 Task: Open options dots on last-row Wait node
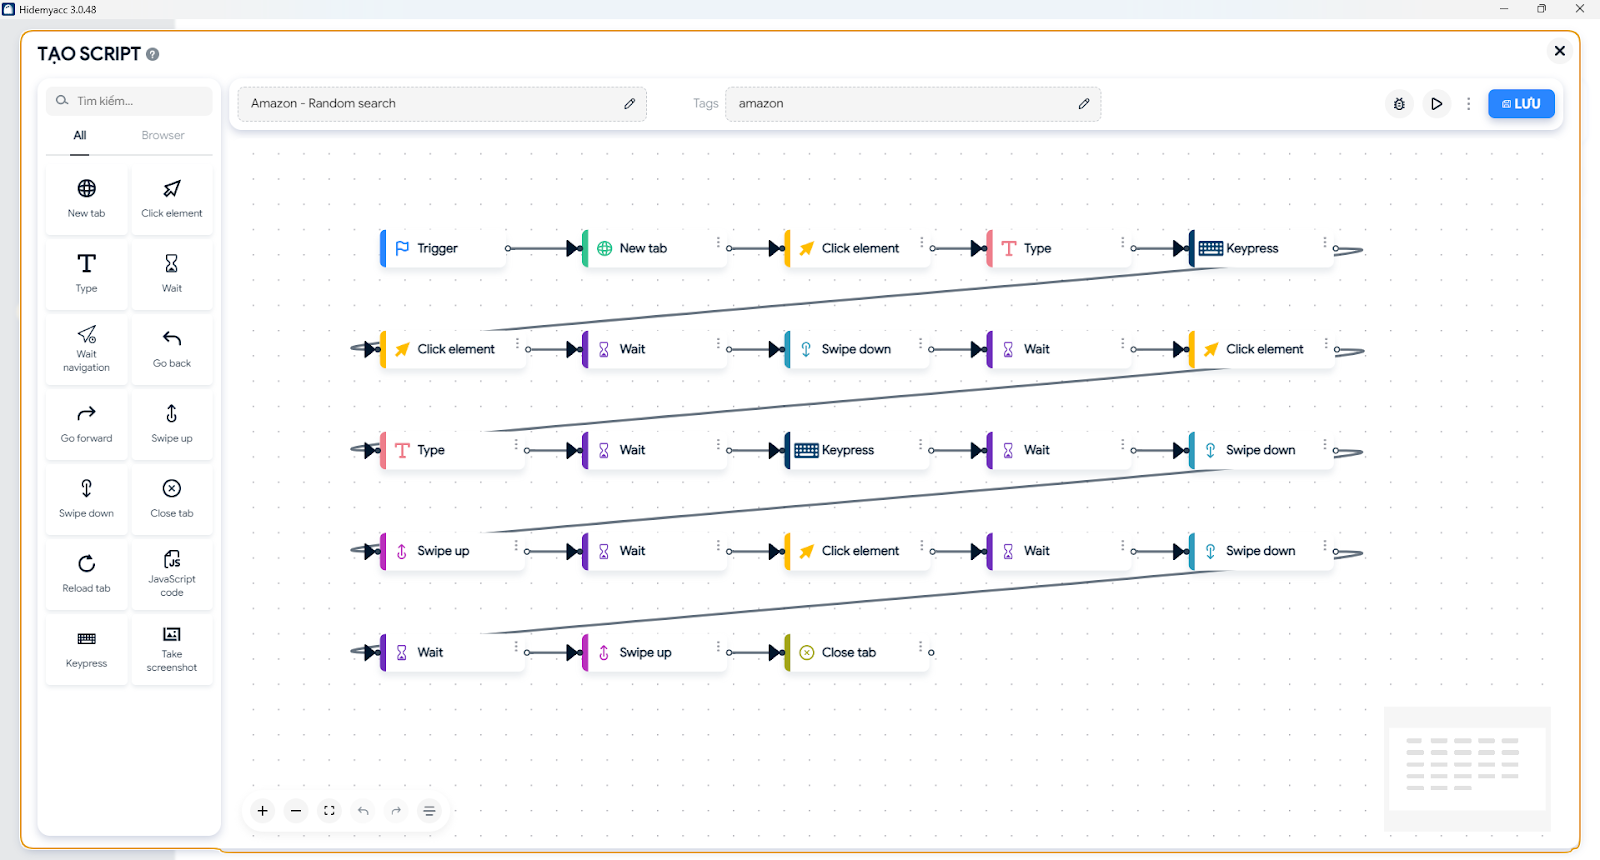[x=516, y=647]
